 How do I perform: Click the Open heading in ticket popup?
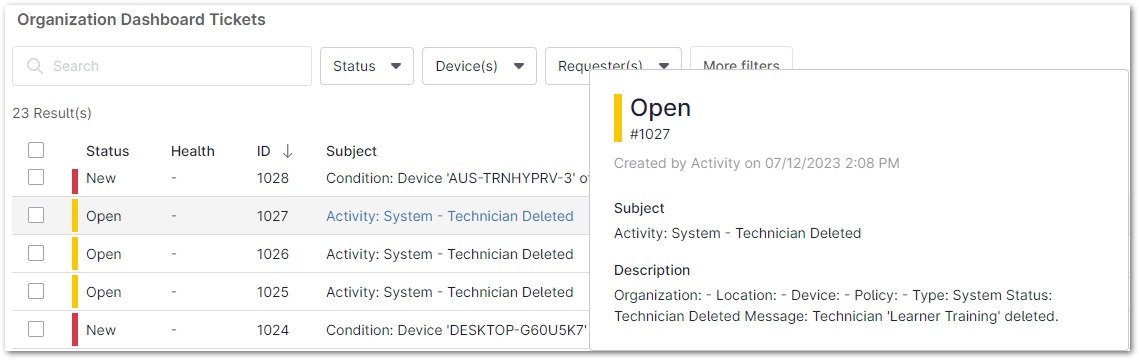coord(660,108)
